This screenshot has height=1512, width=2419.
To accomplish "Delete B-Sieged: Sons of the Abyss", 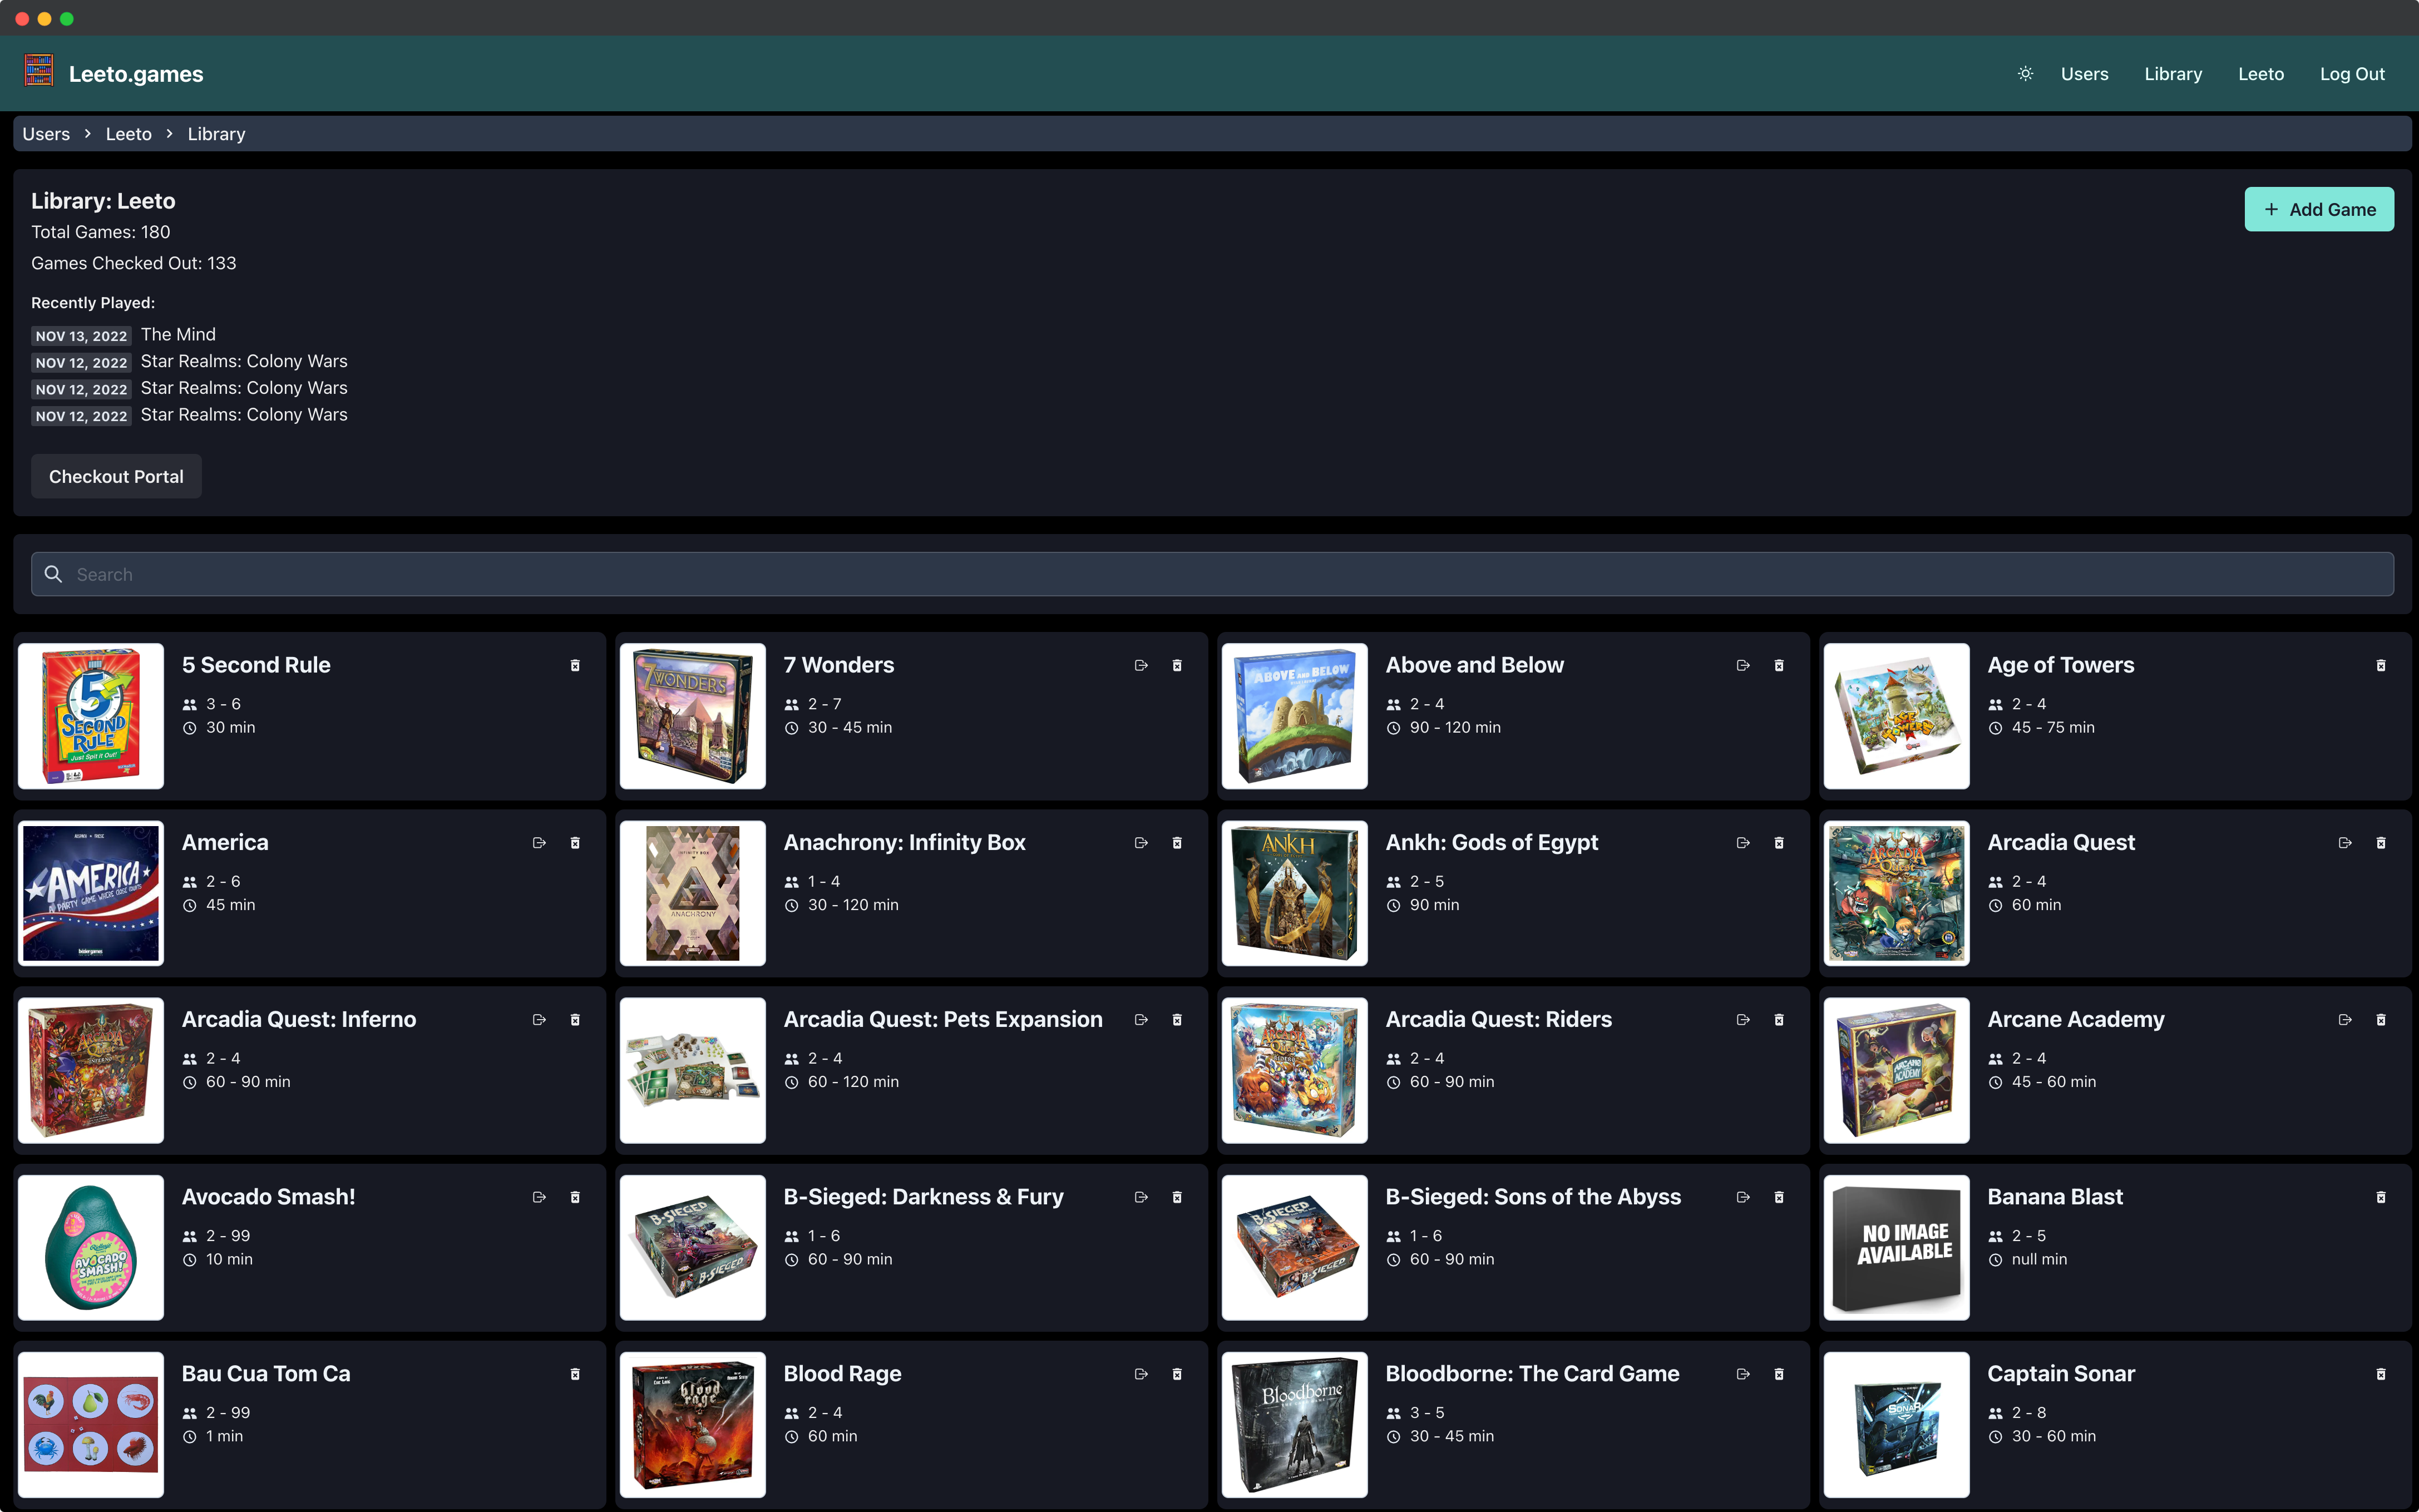I will [1779, 1198].
